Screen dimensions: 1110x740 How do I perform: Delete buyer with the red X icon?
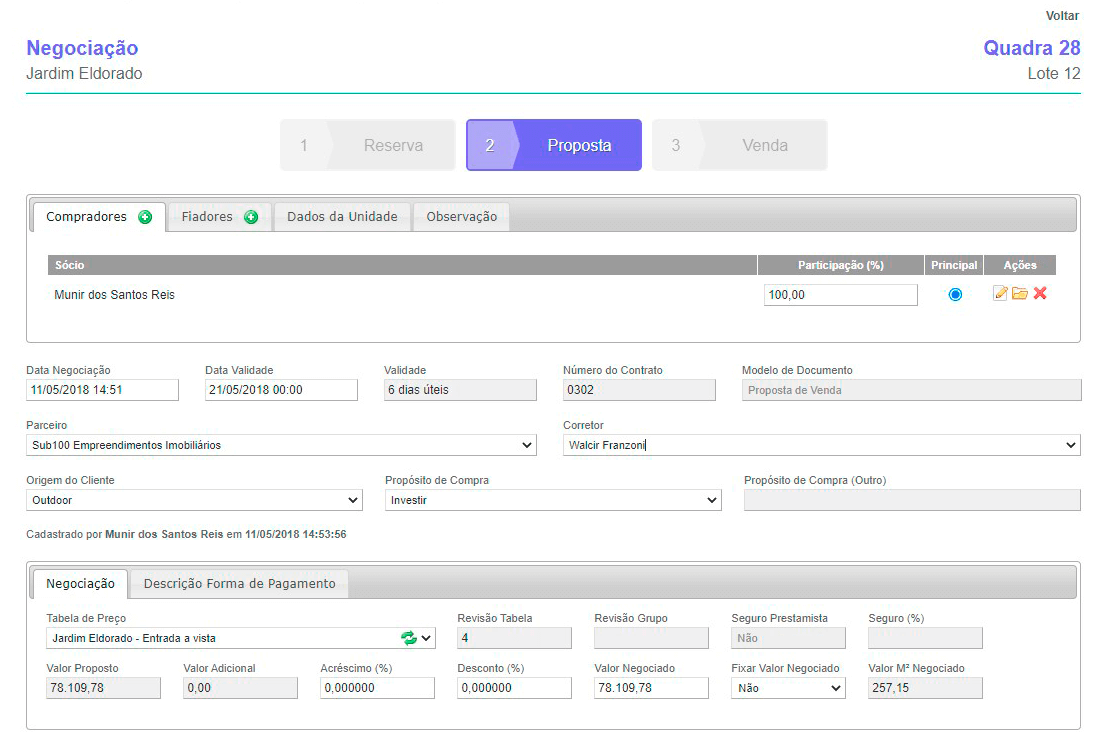tap(1040, 294)
